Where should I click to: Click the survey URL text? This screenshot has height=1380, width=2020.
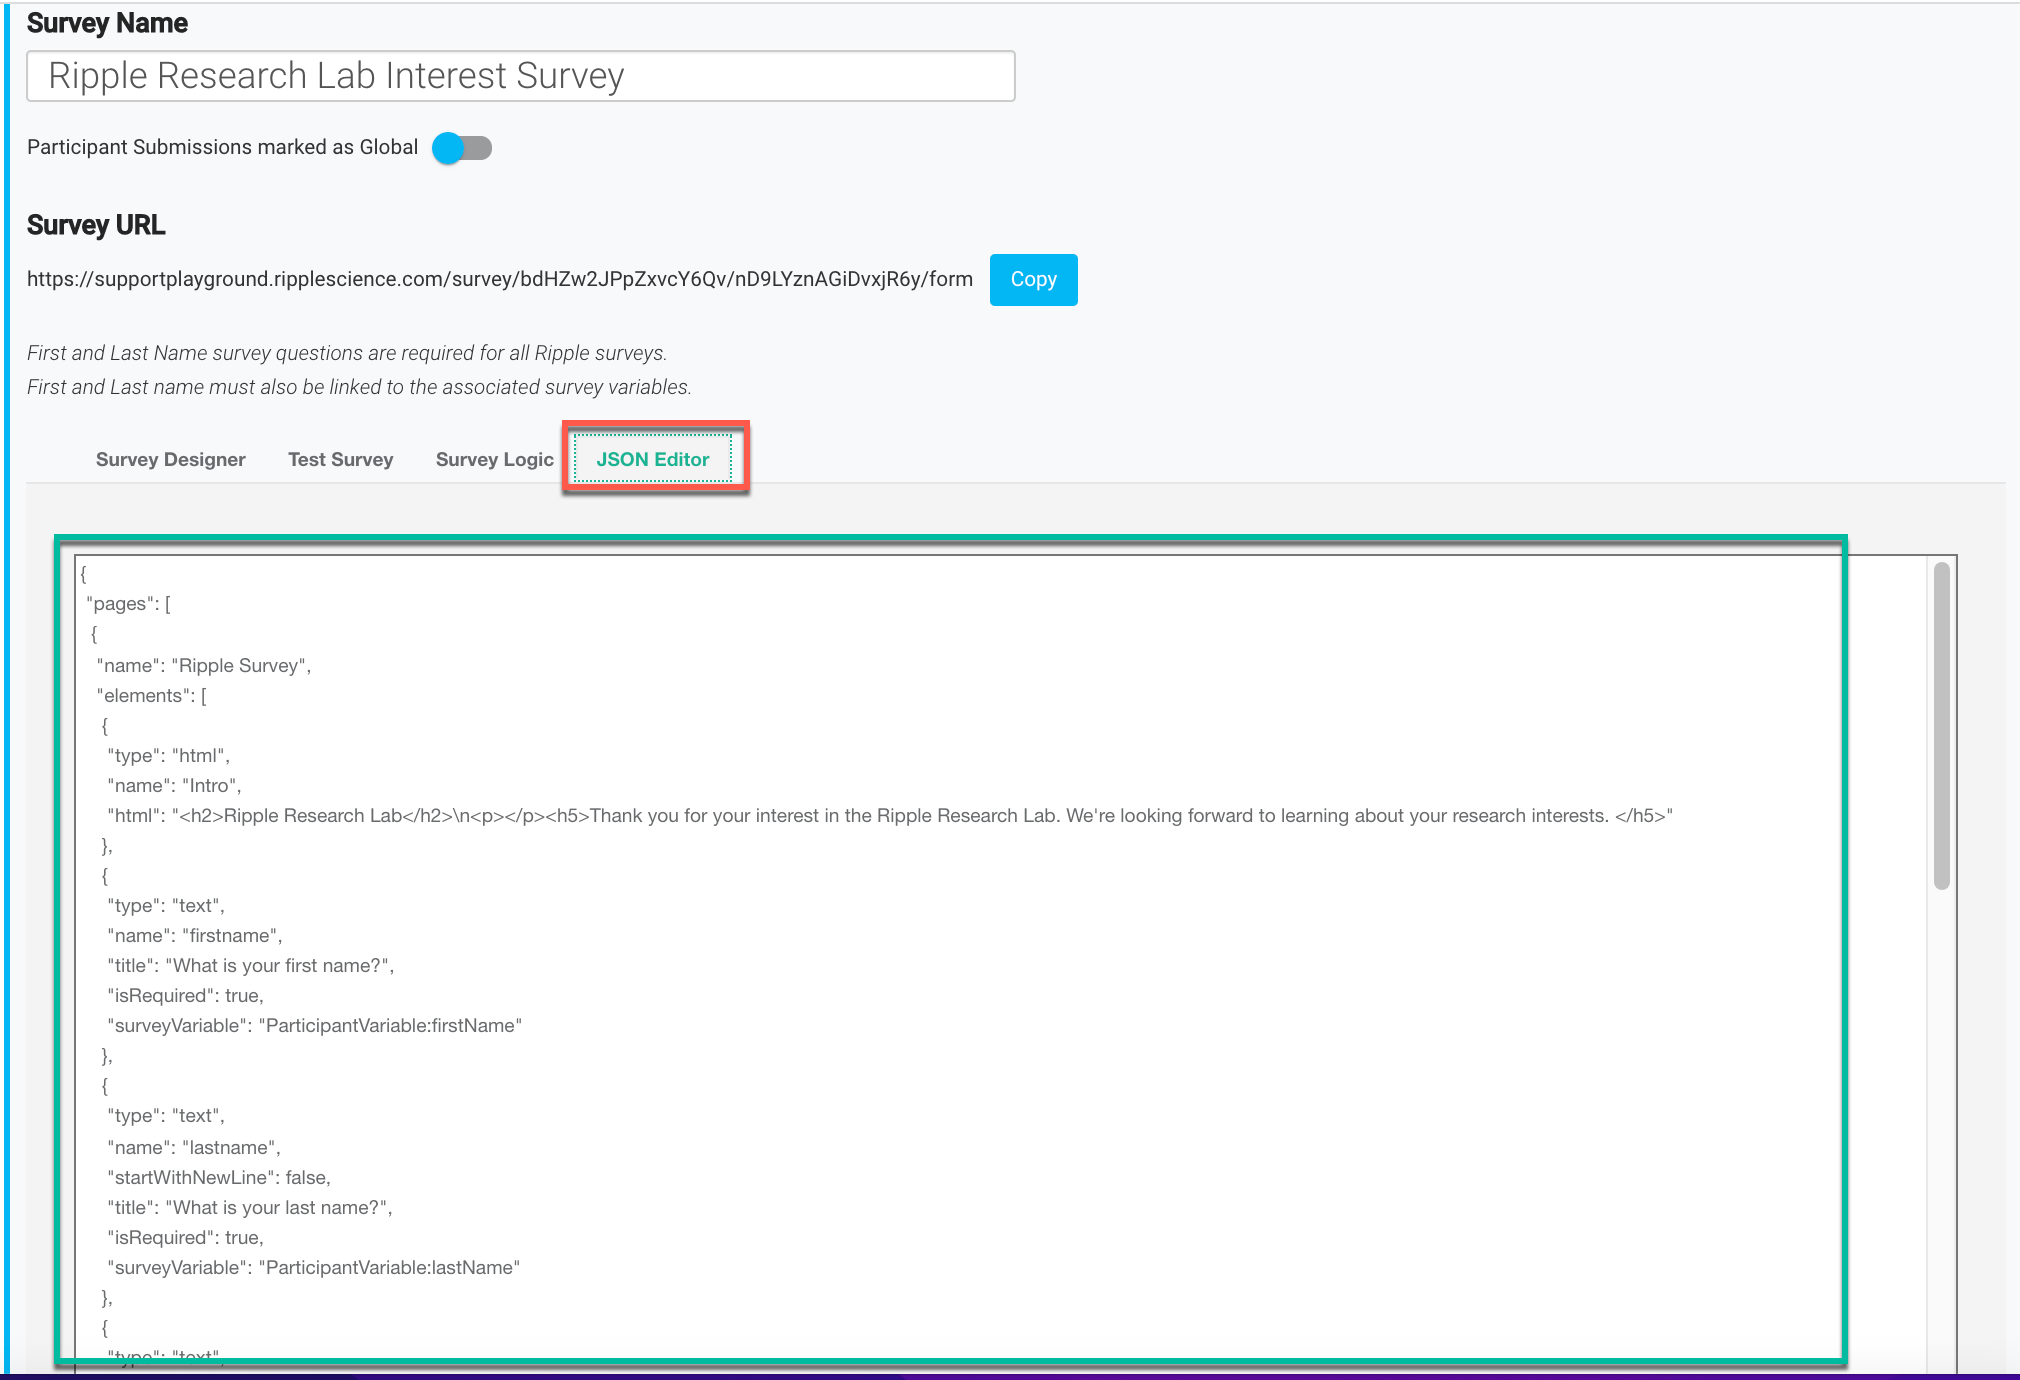click(499, 280)
